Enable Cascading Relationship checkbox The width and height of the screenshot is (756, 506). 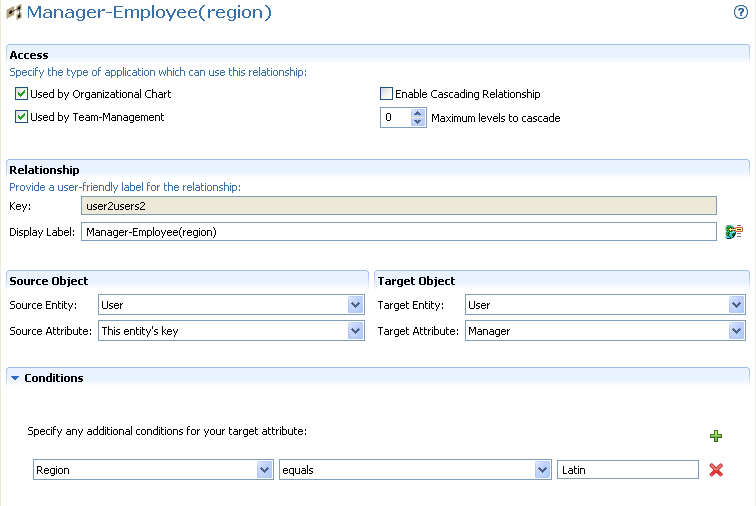point(386,94)
